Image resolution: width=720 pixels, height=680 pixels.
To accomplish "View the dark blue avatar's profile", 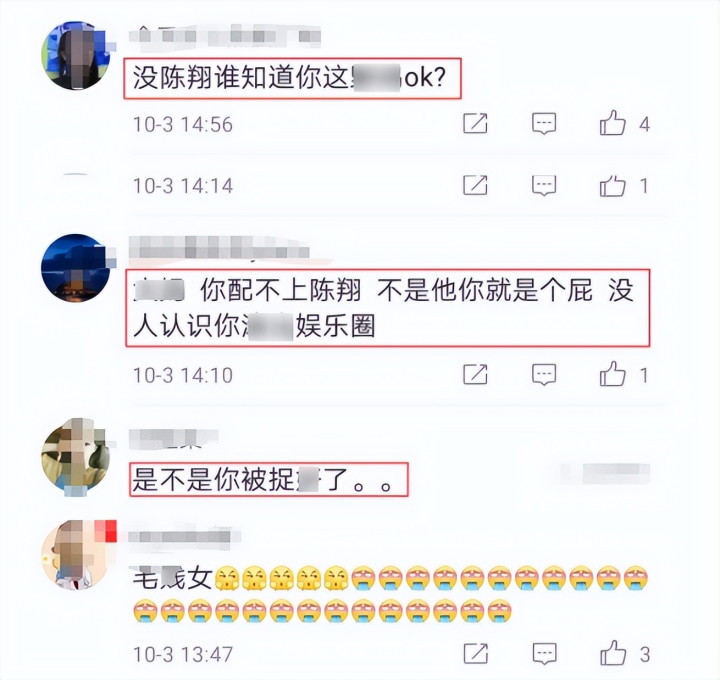I will point(76,268).
